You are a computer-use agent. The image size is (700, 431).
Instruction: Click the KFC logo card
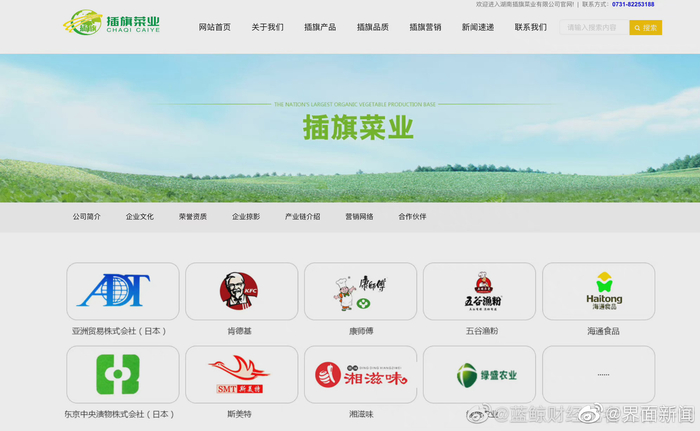[x=242, y=291]
